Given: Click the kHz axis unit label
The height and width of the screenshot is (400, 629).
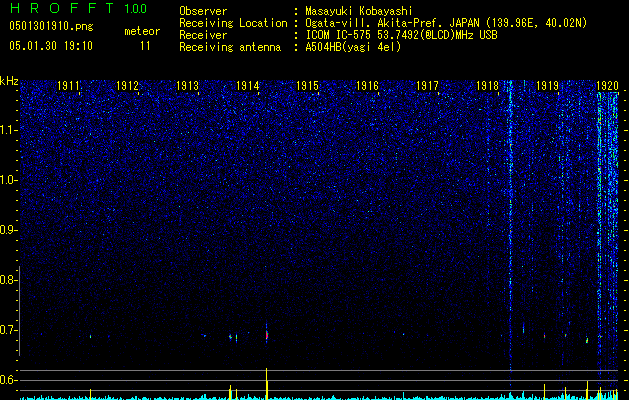Looking at the screenshot, I should [9, 81].
